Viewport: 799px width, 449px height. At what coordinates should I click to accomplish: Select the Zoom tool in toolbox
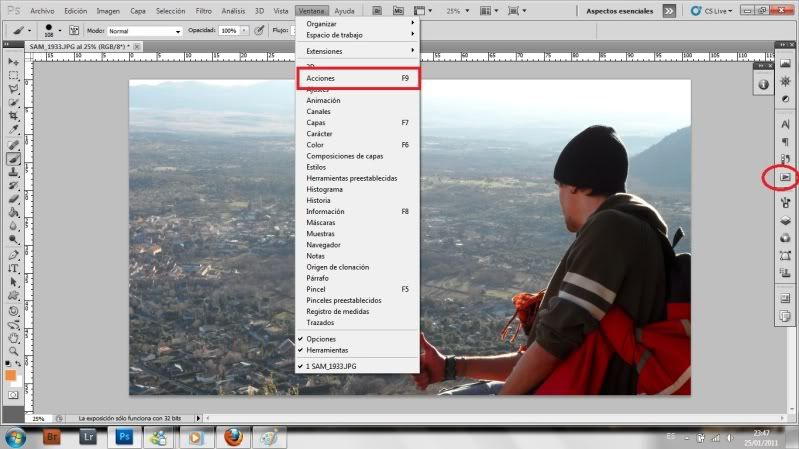tap(13, 351)
